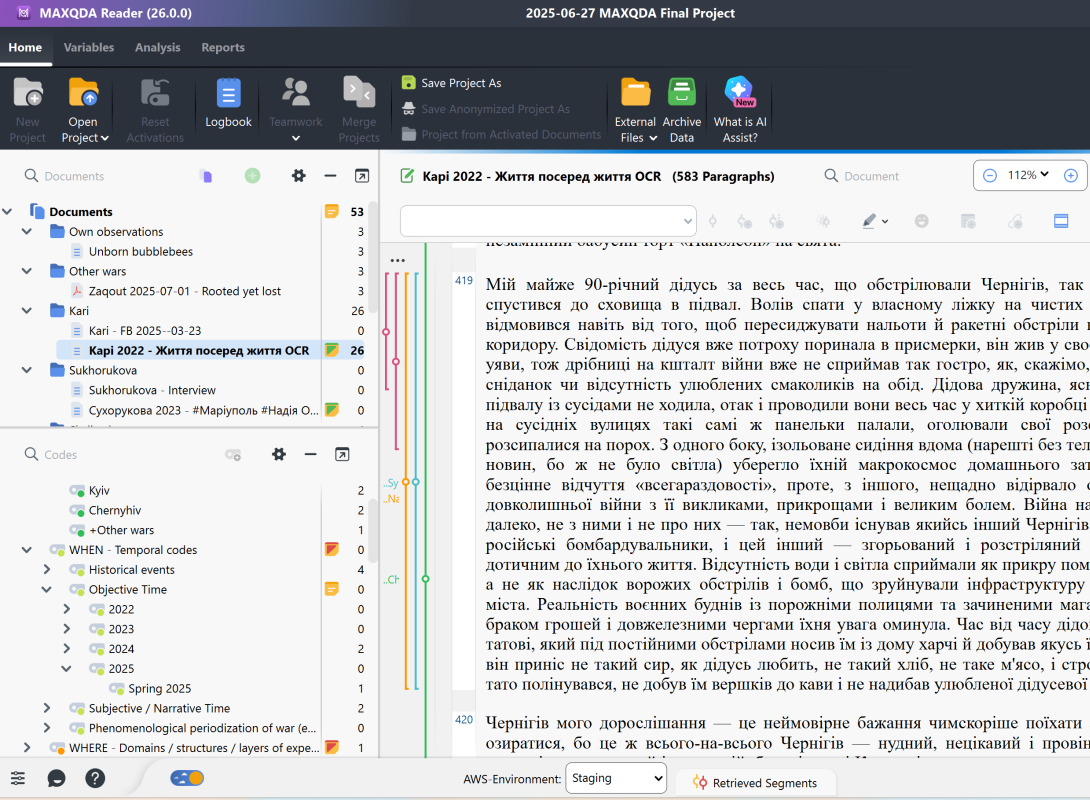This screenshot has width=1090, height=800.
Task: Click Save Anonymized Project As
Action: pyautogui.click(x=486, y=109)
